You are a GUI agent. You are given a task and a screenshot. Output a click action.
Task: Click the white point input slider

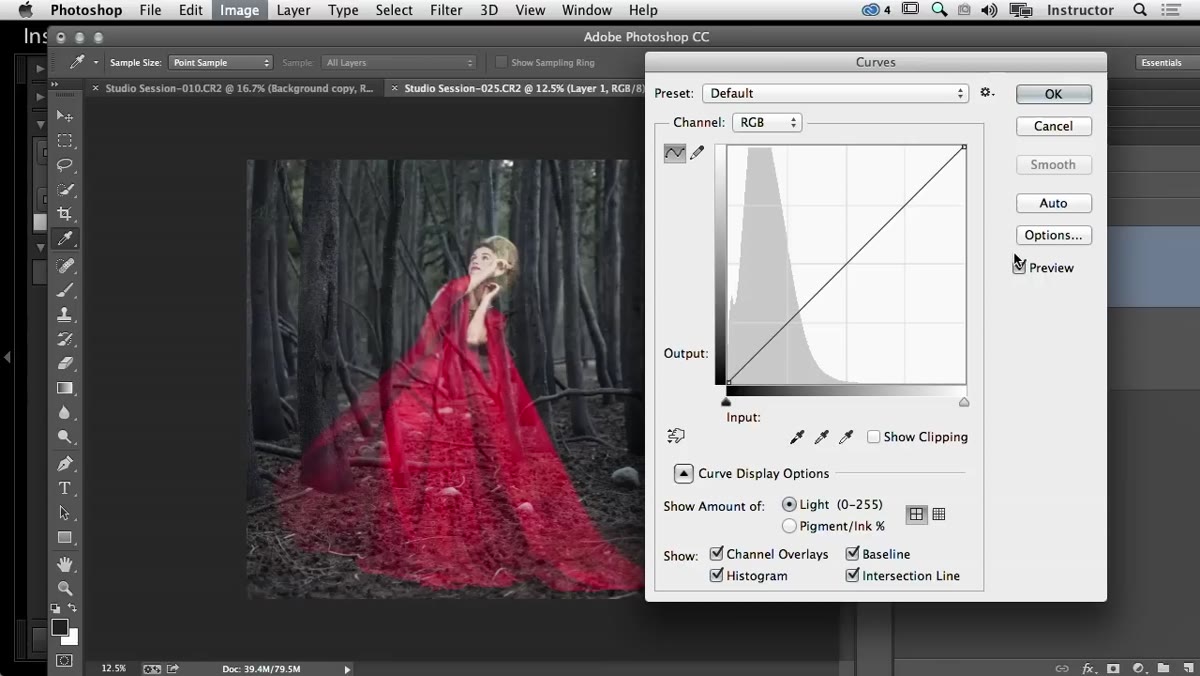964,402
